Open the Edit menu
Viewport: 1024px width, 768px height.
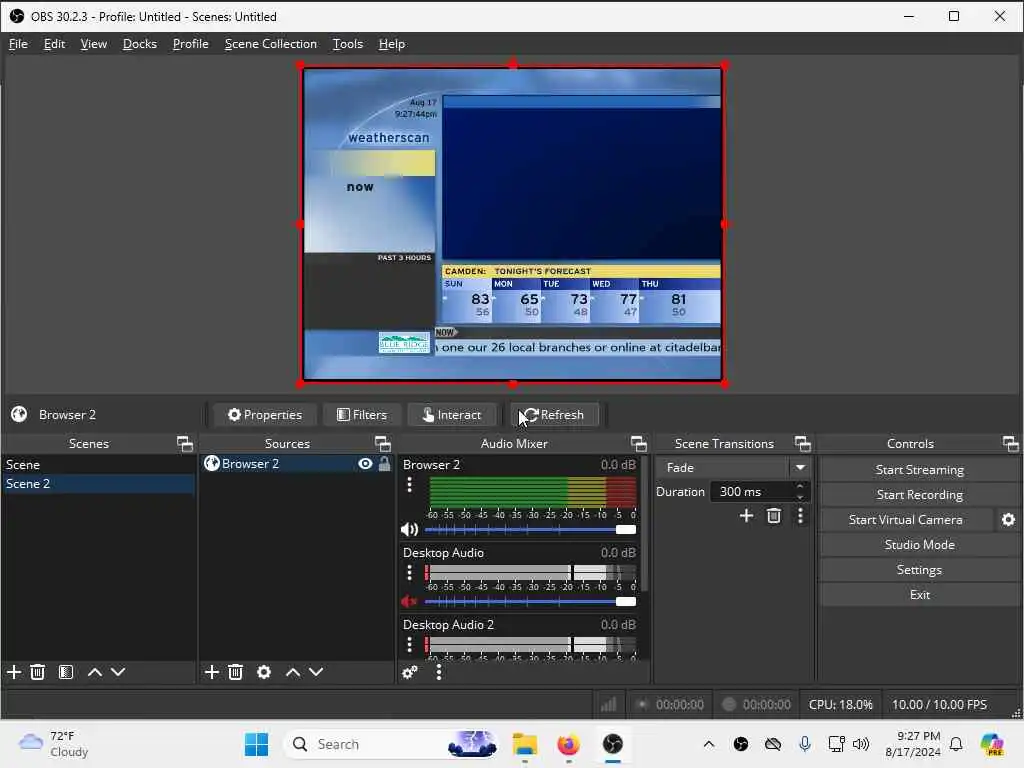point(54,44)
